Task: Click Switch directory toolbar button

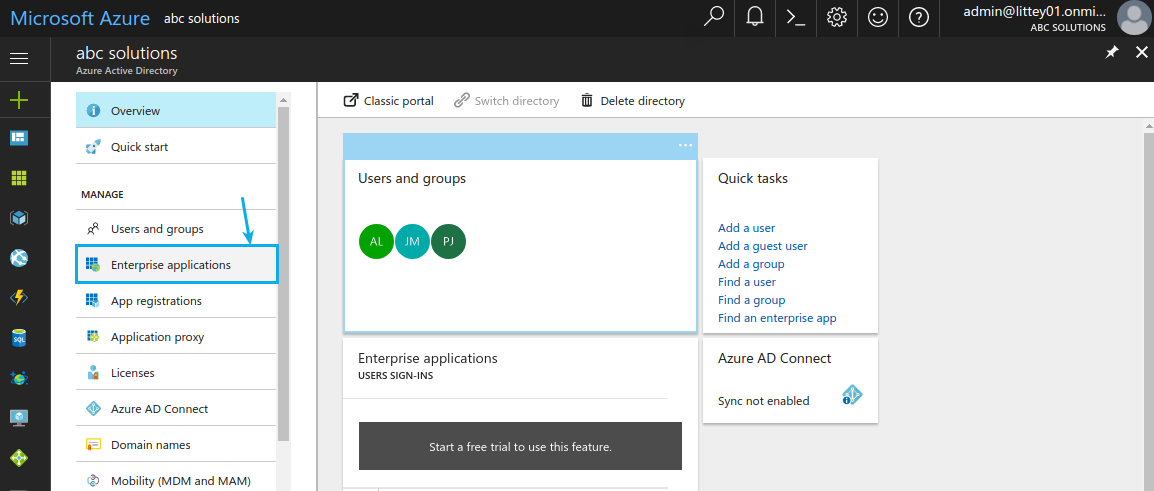Action: [x=506, y=101]
